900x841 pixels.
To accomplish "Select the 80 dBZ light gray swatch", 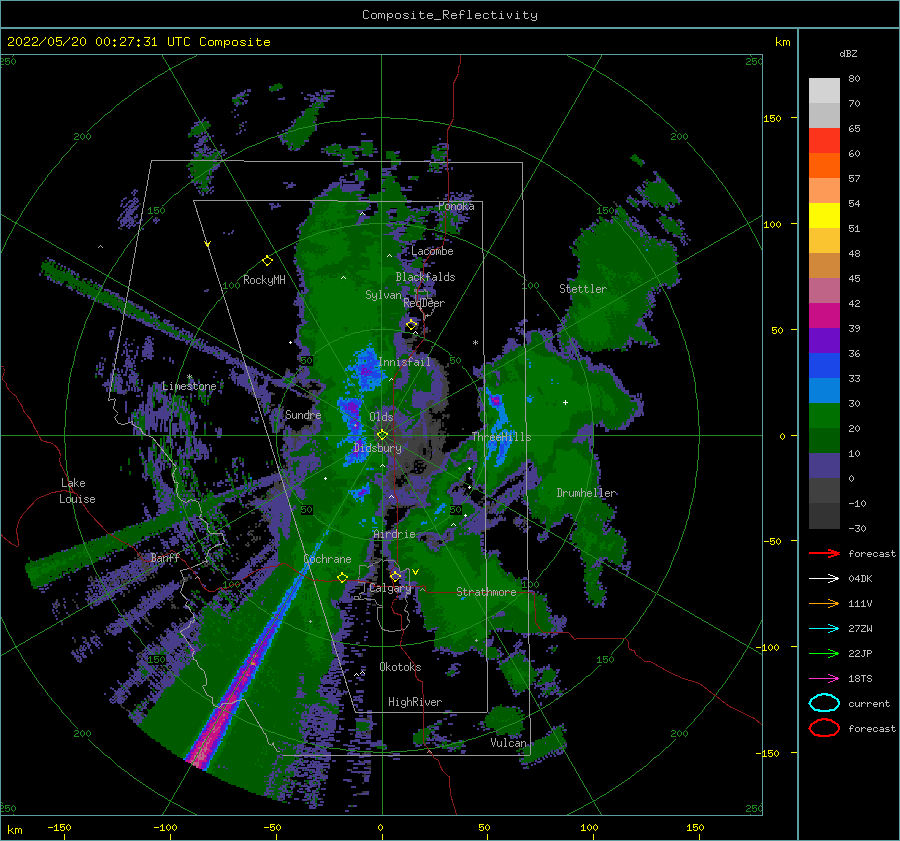I will [x=824, y=91].
